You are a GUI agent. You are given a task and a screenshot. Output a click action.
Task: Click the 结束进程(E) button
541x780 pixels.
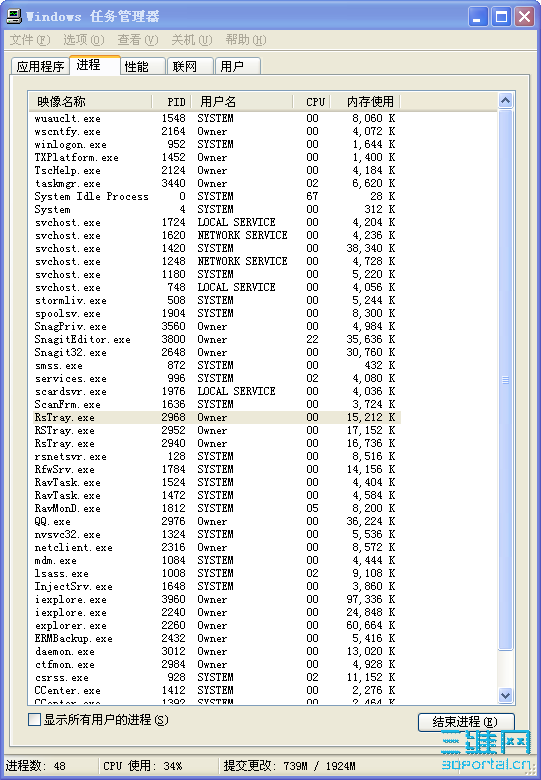tap(466, 722)
